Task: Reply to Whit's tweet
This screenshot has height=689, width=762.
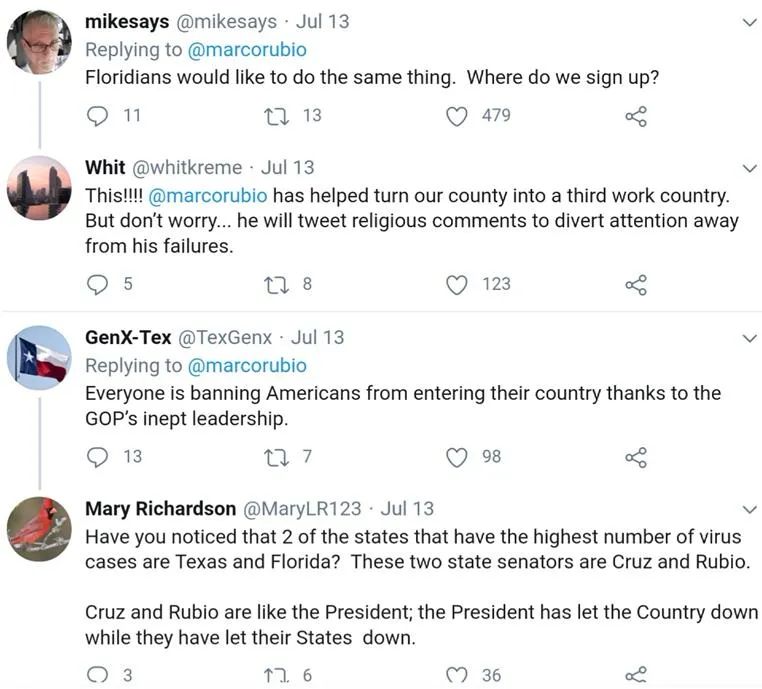Action: 98,285
